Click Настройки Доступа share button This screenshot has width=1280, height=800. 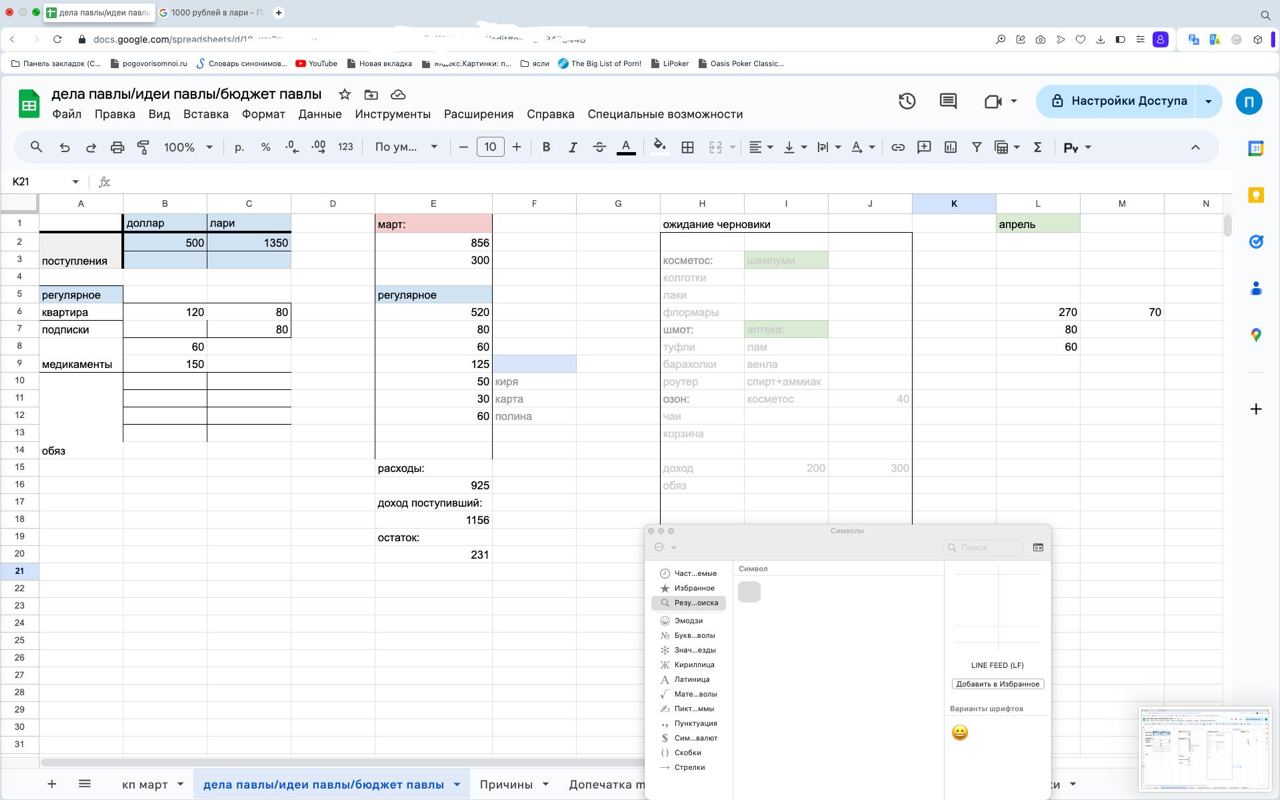(1118, 101)
